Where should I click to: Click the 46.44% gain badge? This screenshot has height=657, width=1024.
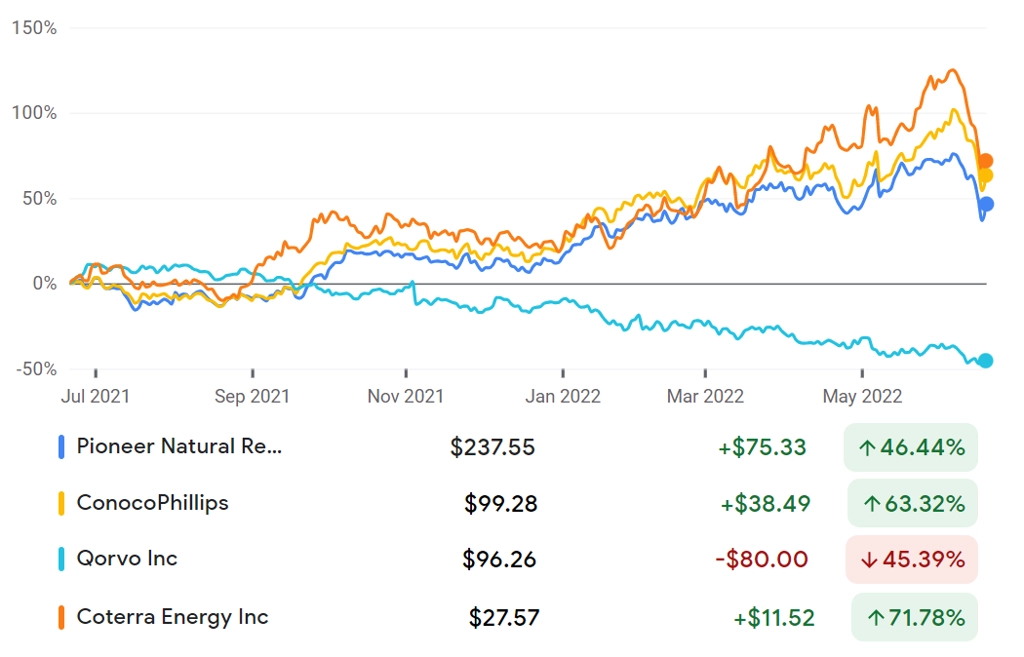pos(910,447)
